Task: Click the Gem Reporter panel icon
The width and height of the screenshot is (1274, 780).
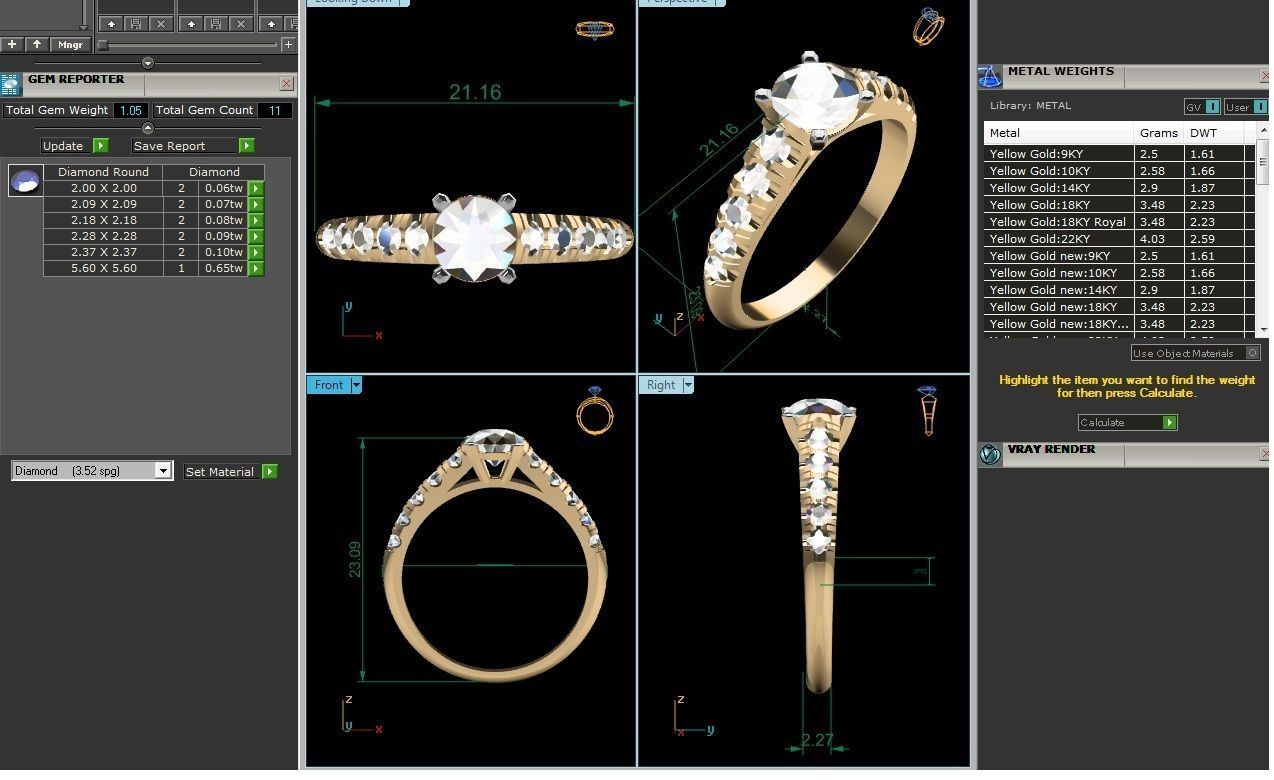Action: click(11, 84)
